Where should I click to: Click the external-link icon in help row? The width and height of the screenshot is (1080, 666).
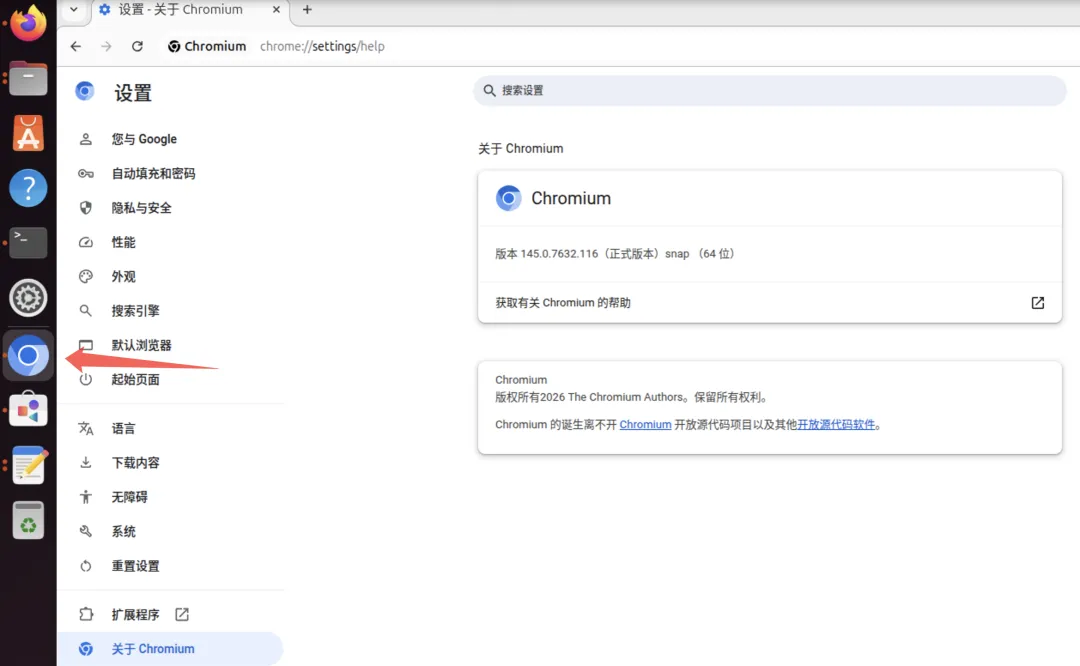tap(1037, 303)
